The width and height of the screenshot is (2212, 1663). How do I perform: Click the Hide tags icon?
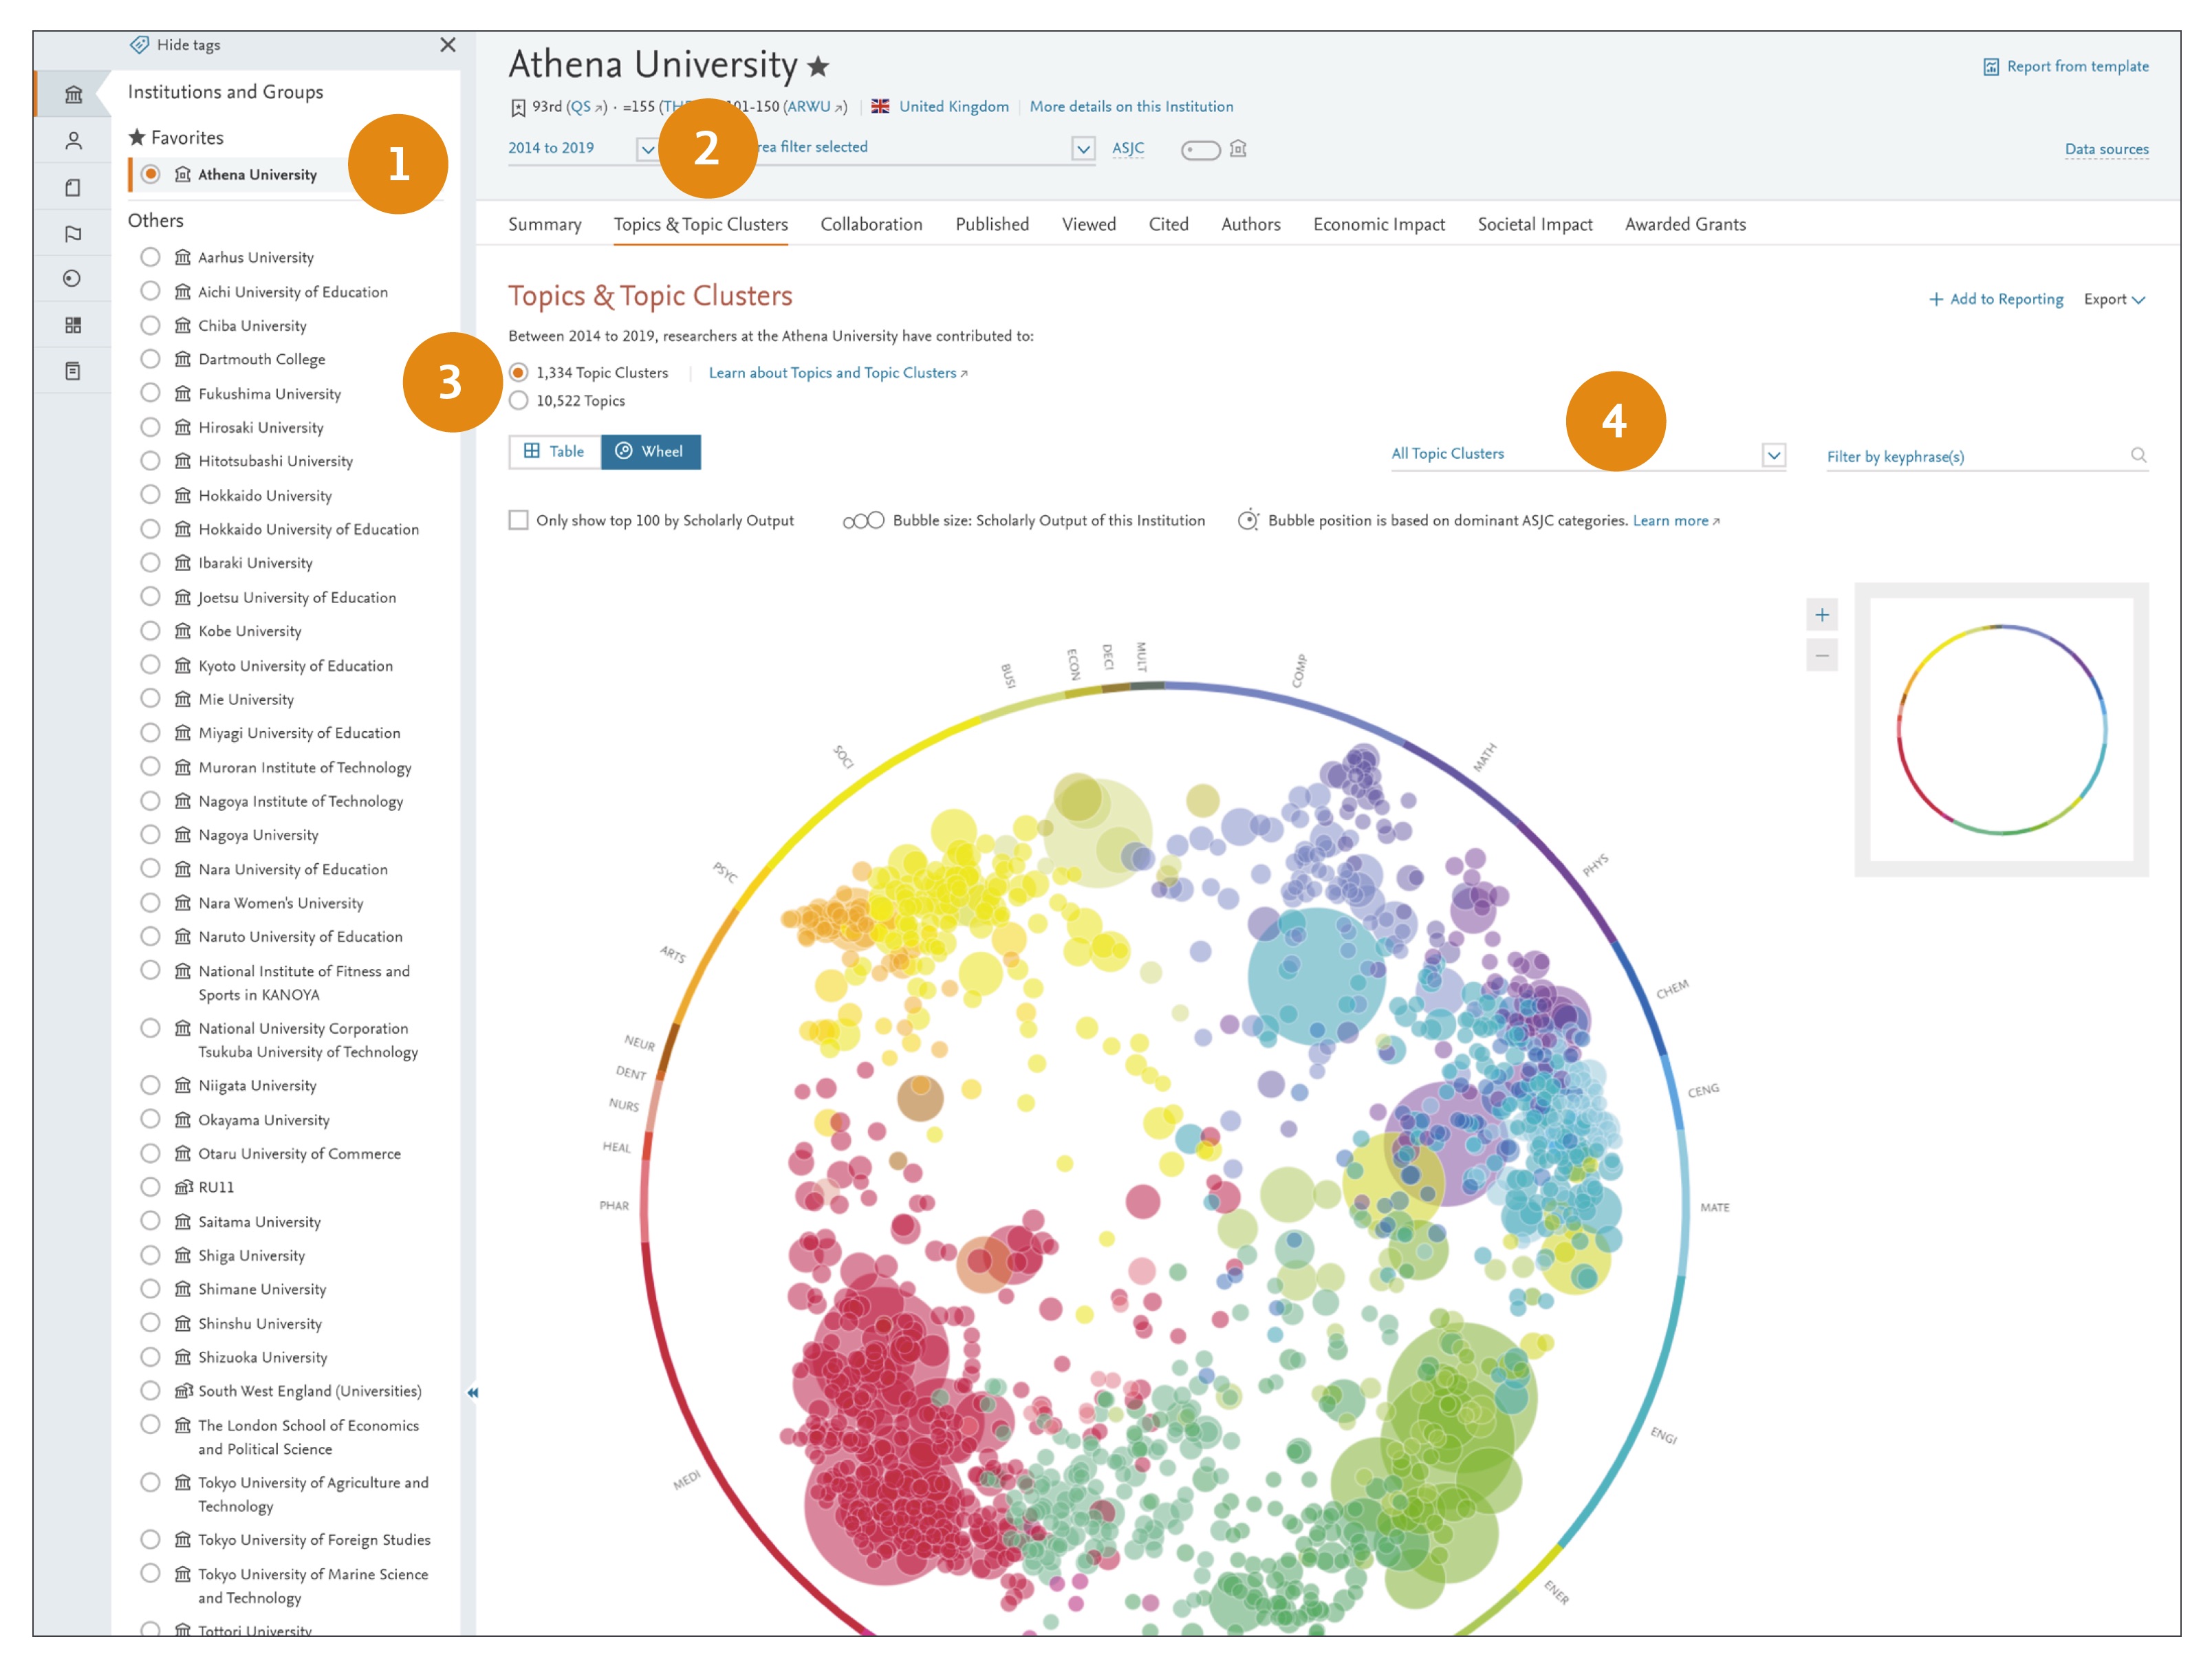(140, 45)
